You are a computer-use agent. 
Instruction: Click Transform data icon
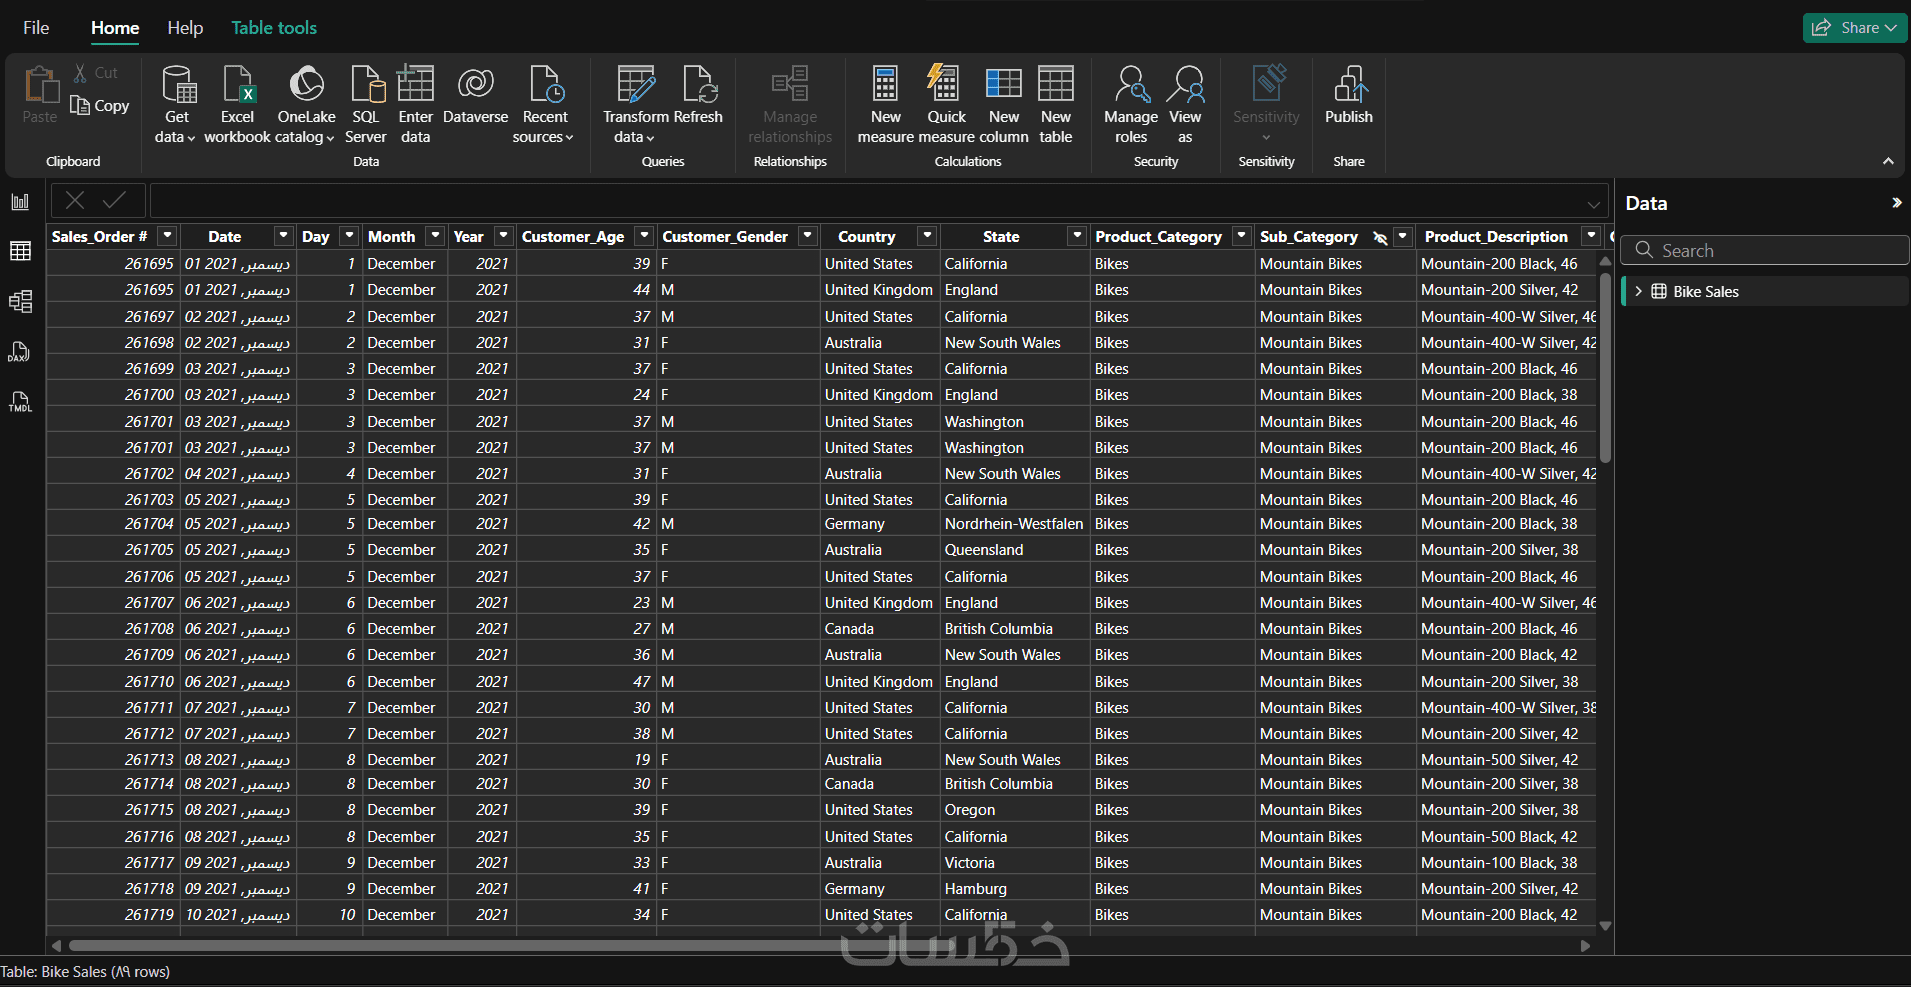[635, 84]
